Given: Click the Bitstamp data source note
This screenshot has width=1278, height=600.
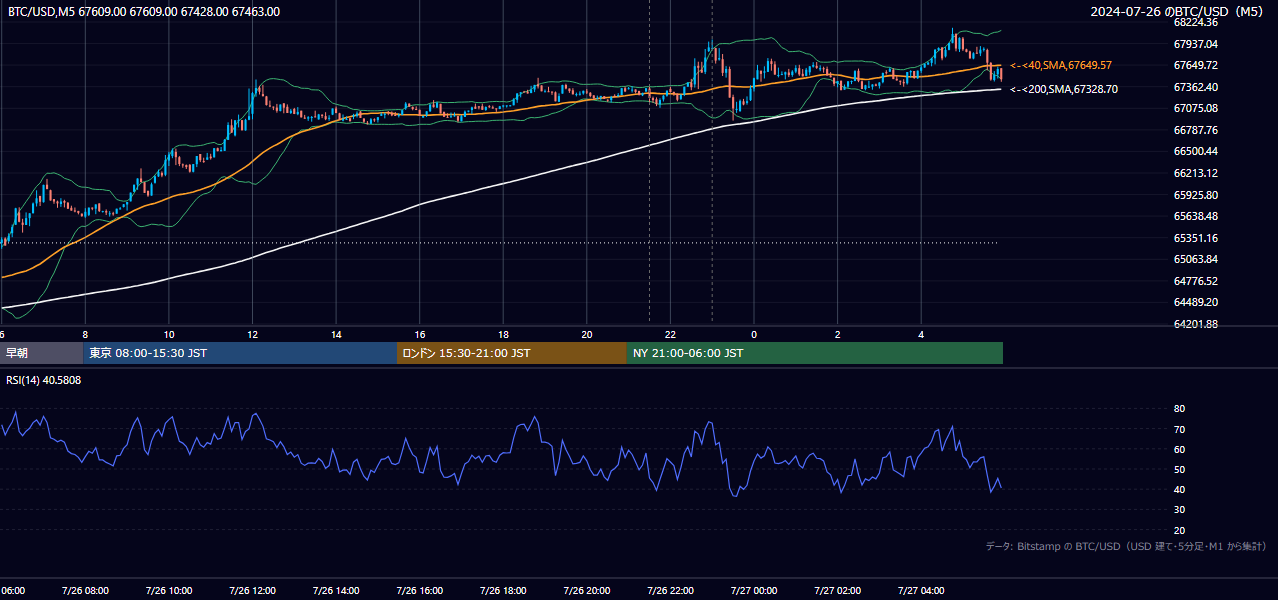Looking at the screenshot, I should [1126, 546].
